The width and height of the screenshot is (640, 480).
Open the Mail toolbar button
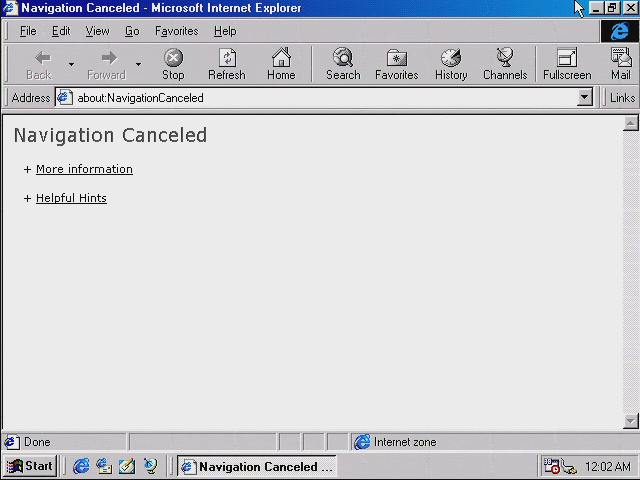coord(621,64)
